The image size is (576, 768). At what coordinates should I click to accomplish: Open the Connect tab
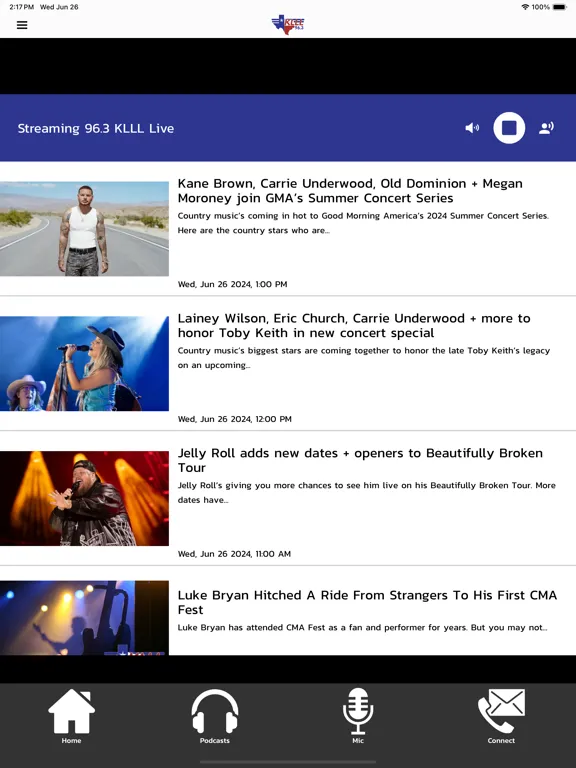(501, 716)
